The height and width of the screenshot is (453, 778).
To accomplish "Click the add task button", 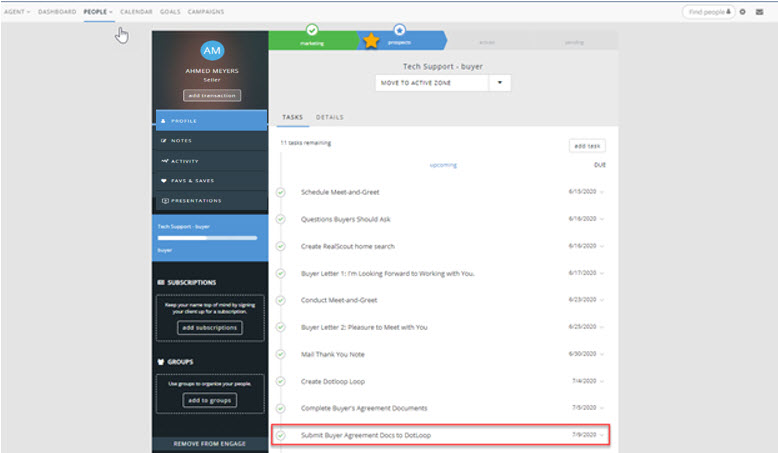I will 587,146.
